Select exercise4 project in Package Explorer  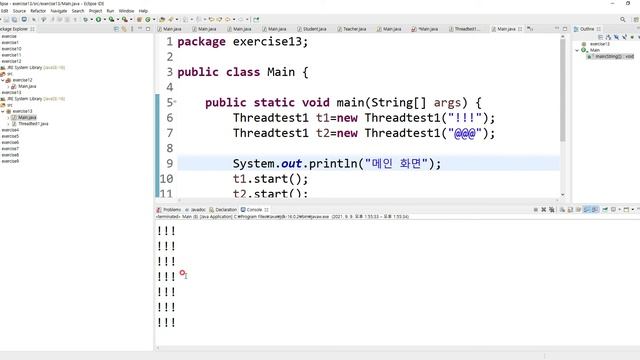[x=10, y=130]
